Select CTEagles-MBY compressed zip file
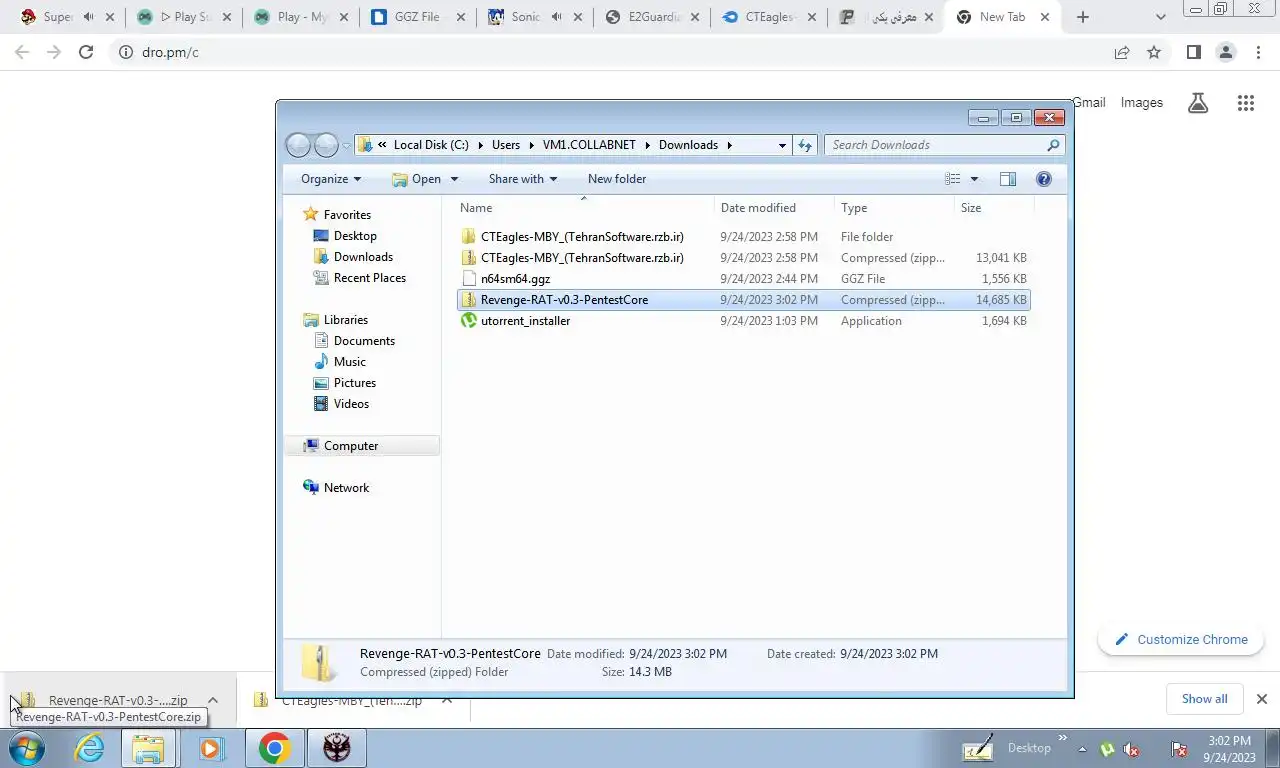The height and width of the screenshot is (768, 1280). (x=743, y=258)
